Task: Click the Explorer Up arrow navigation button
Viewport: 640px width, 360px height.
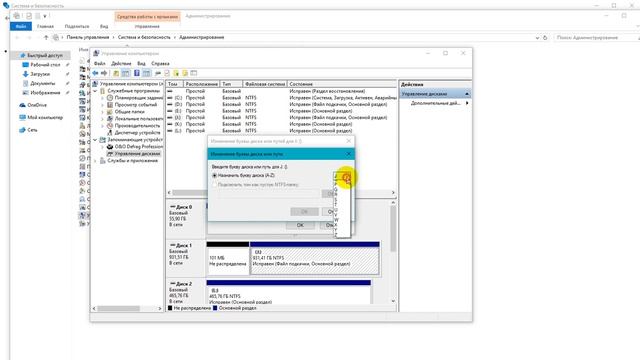Action: point(46,38)
